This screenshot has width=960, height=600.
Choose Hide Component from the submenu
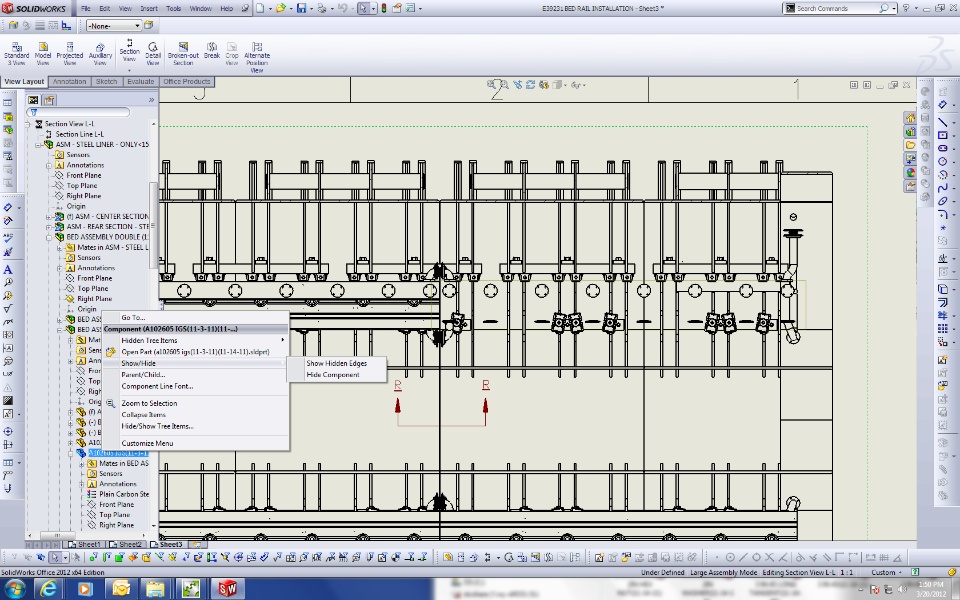pos(333,374)
